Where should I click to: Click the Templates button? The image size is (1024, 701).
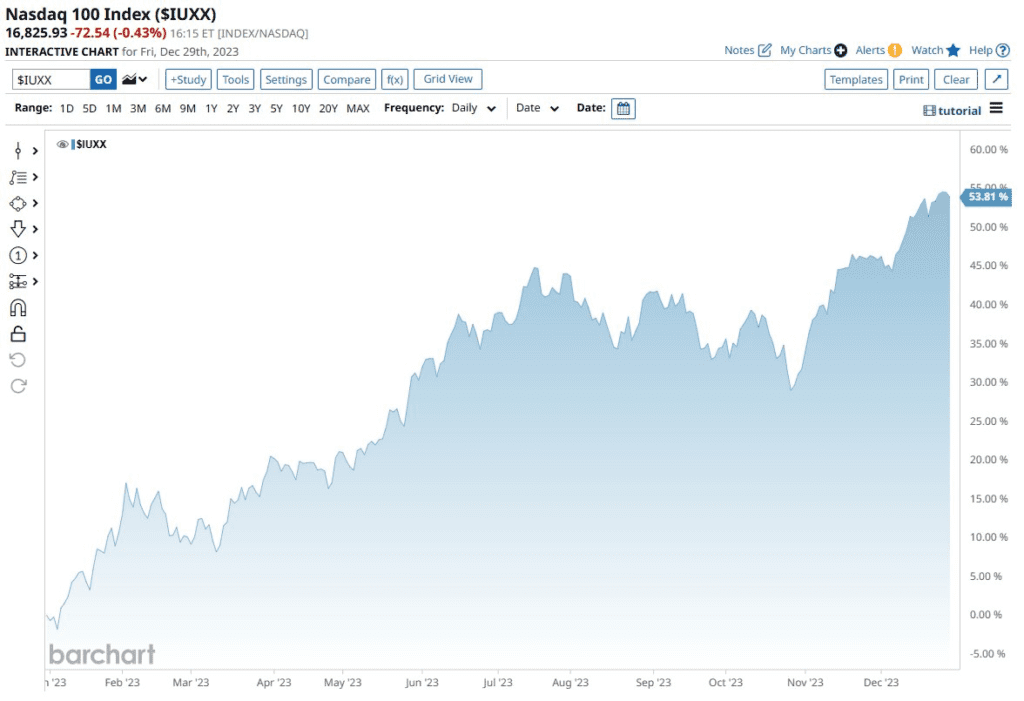click(856, 80)
